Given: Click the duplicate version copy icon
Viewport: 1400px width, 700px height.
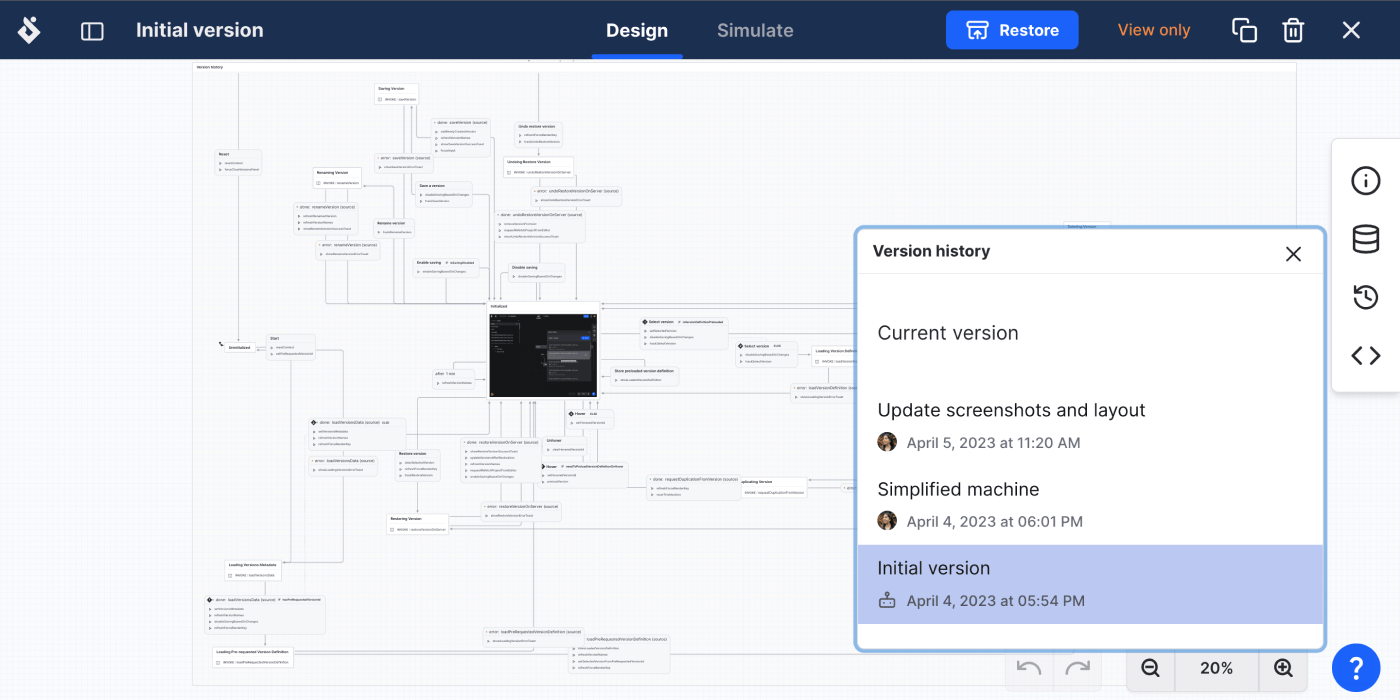Looking at the screenshot, I should [1244, 30].
